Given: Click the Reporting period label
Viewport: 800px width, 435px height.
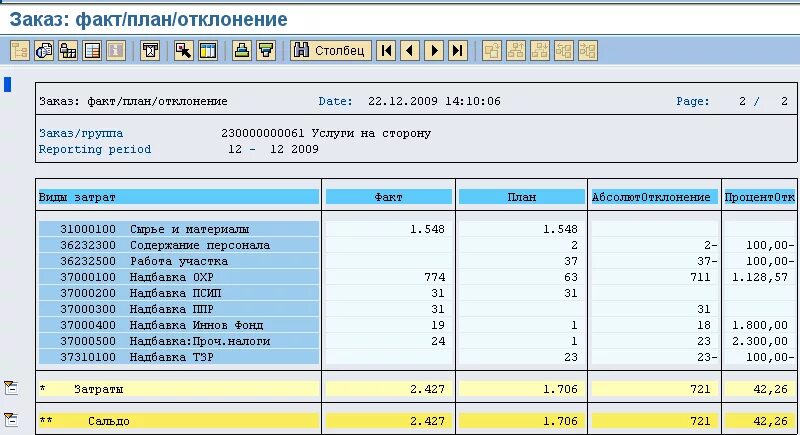Looking at the screenshot, I should coord(95,149).
